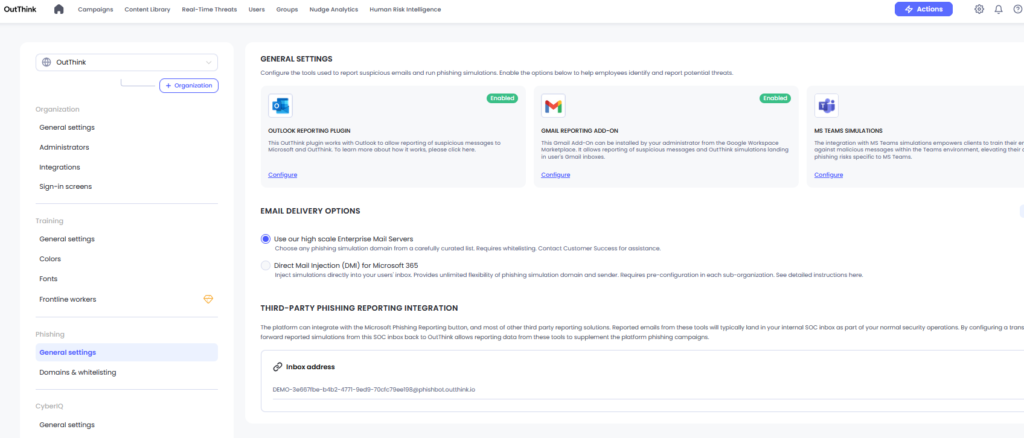Viewport: 1024px width, 438px height.
Task: Open the Nudge Analytics menu
Action: click(x=307, y=9)
